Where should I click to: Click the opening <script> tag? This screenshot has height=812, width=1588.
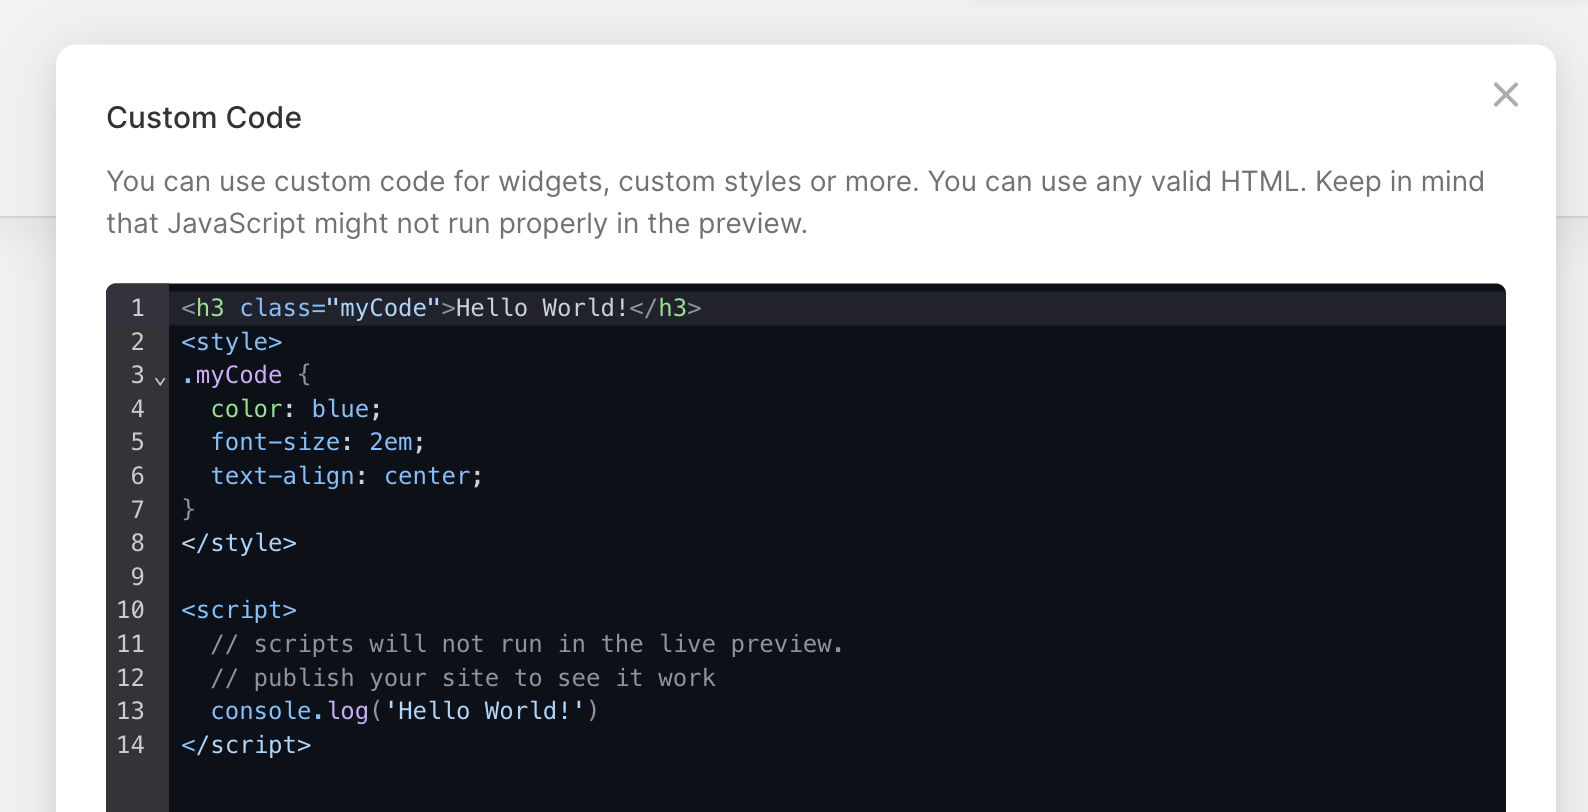(239, 610)
